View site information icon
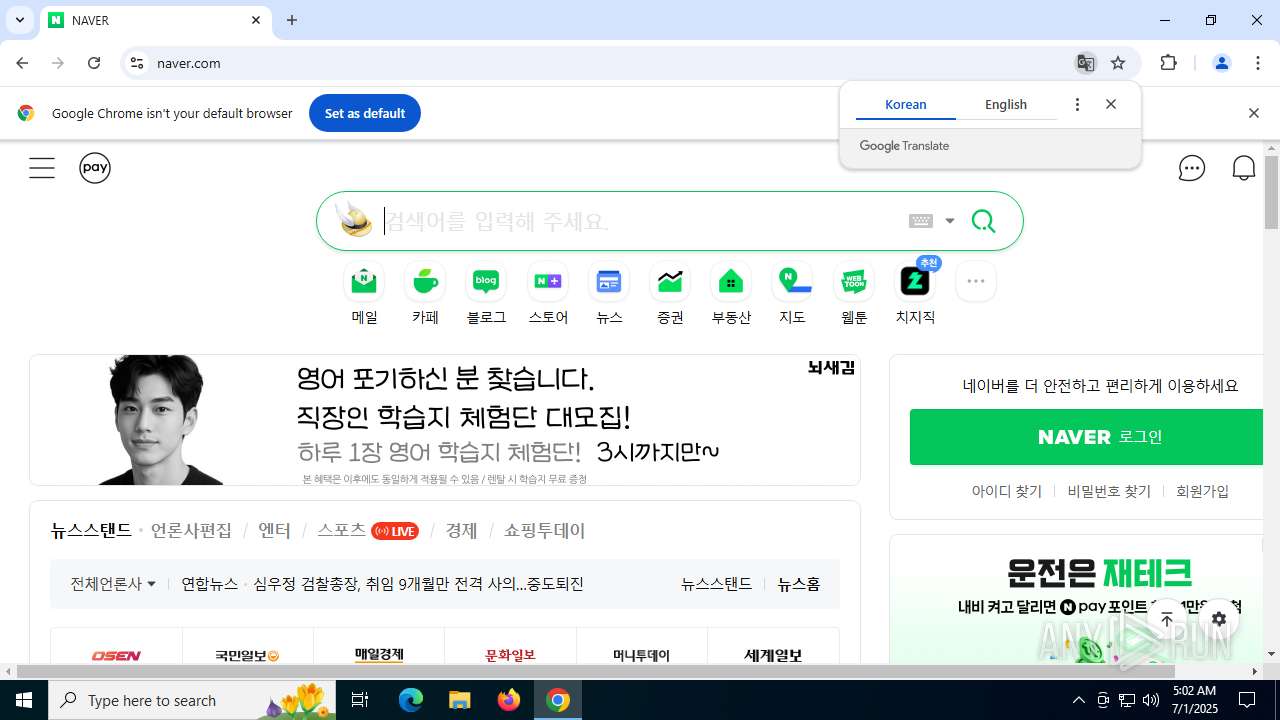This screenshot has height=720, width=1280. (x=137, y=63)
